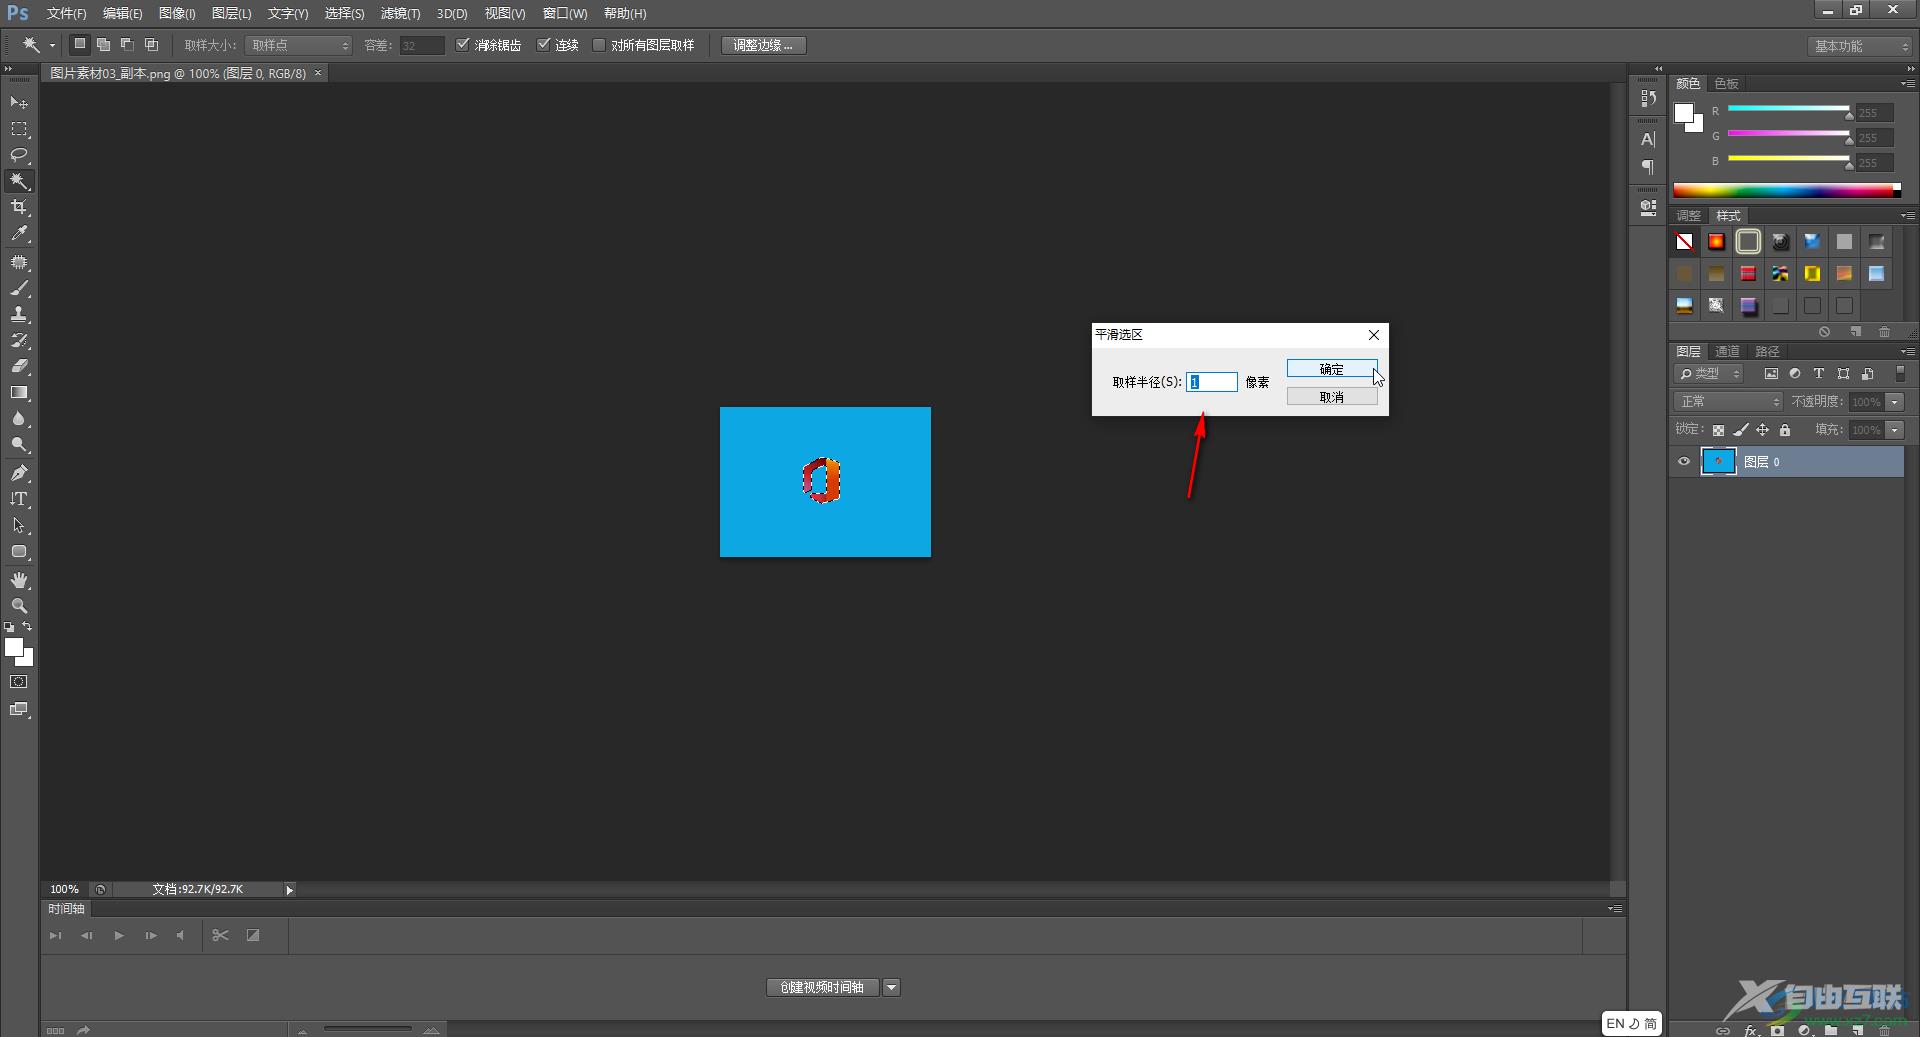Select the Brush tool
1920x1037 pixels.
pyautogui.click(x=19, y=288)
